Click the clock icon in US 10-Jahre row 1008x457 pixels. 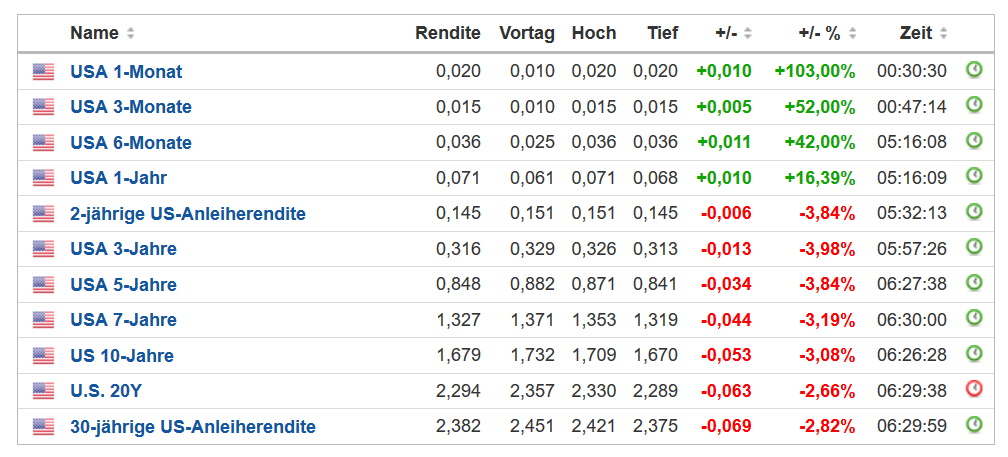point(974,353)
